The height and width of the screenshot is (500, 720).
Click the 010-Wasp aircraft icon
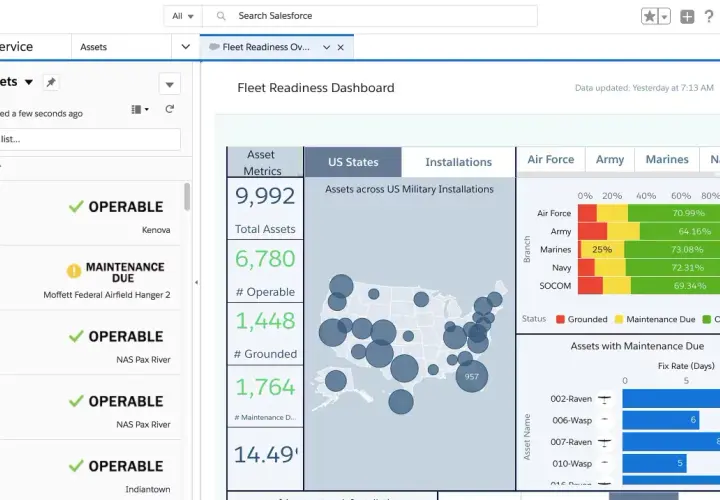coord(605,463)
